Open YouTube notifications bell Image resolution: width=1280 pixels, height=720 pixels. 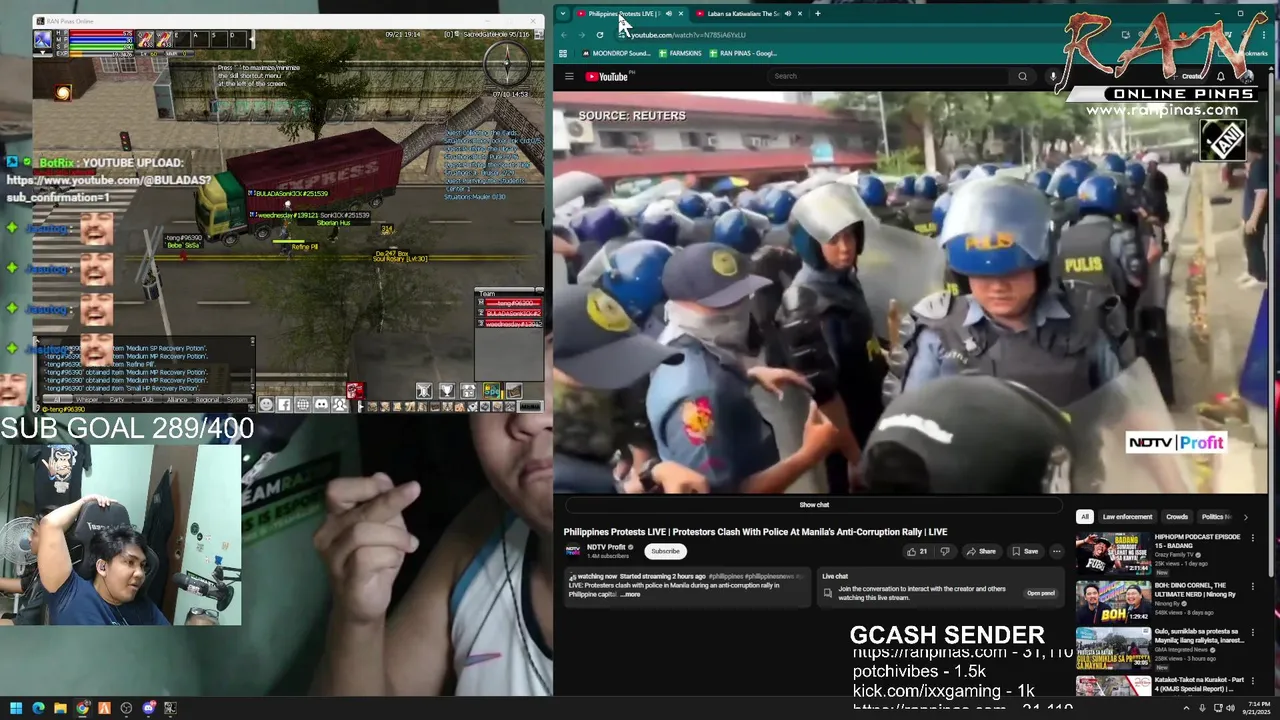click(1221, 76)
